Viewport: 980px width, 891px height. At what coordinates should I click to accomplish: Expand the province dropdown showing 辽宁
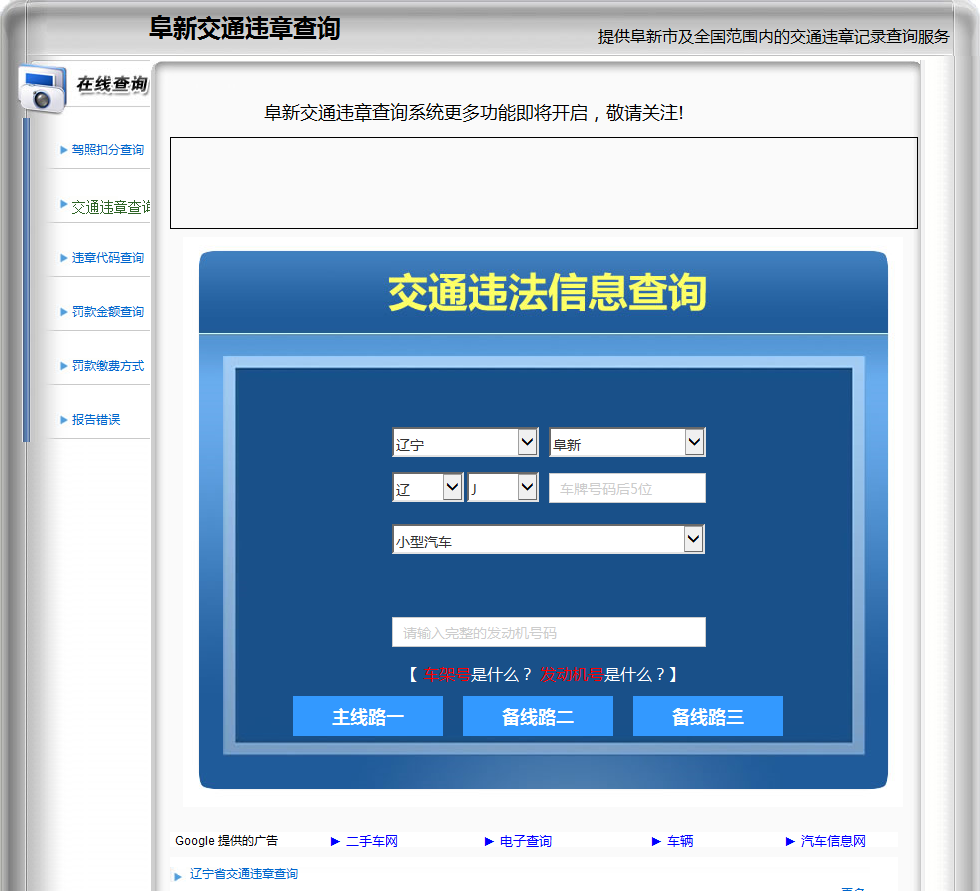[465, 442]
